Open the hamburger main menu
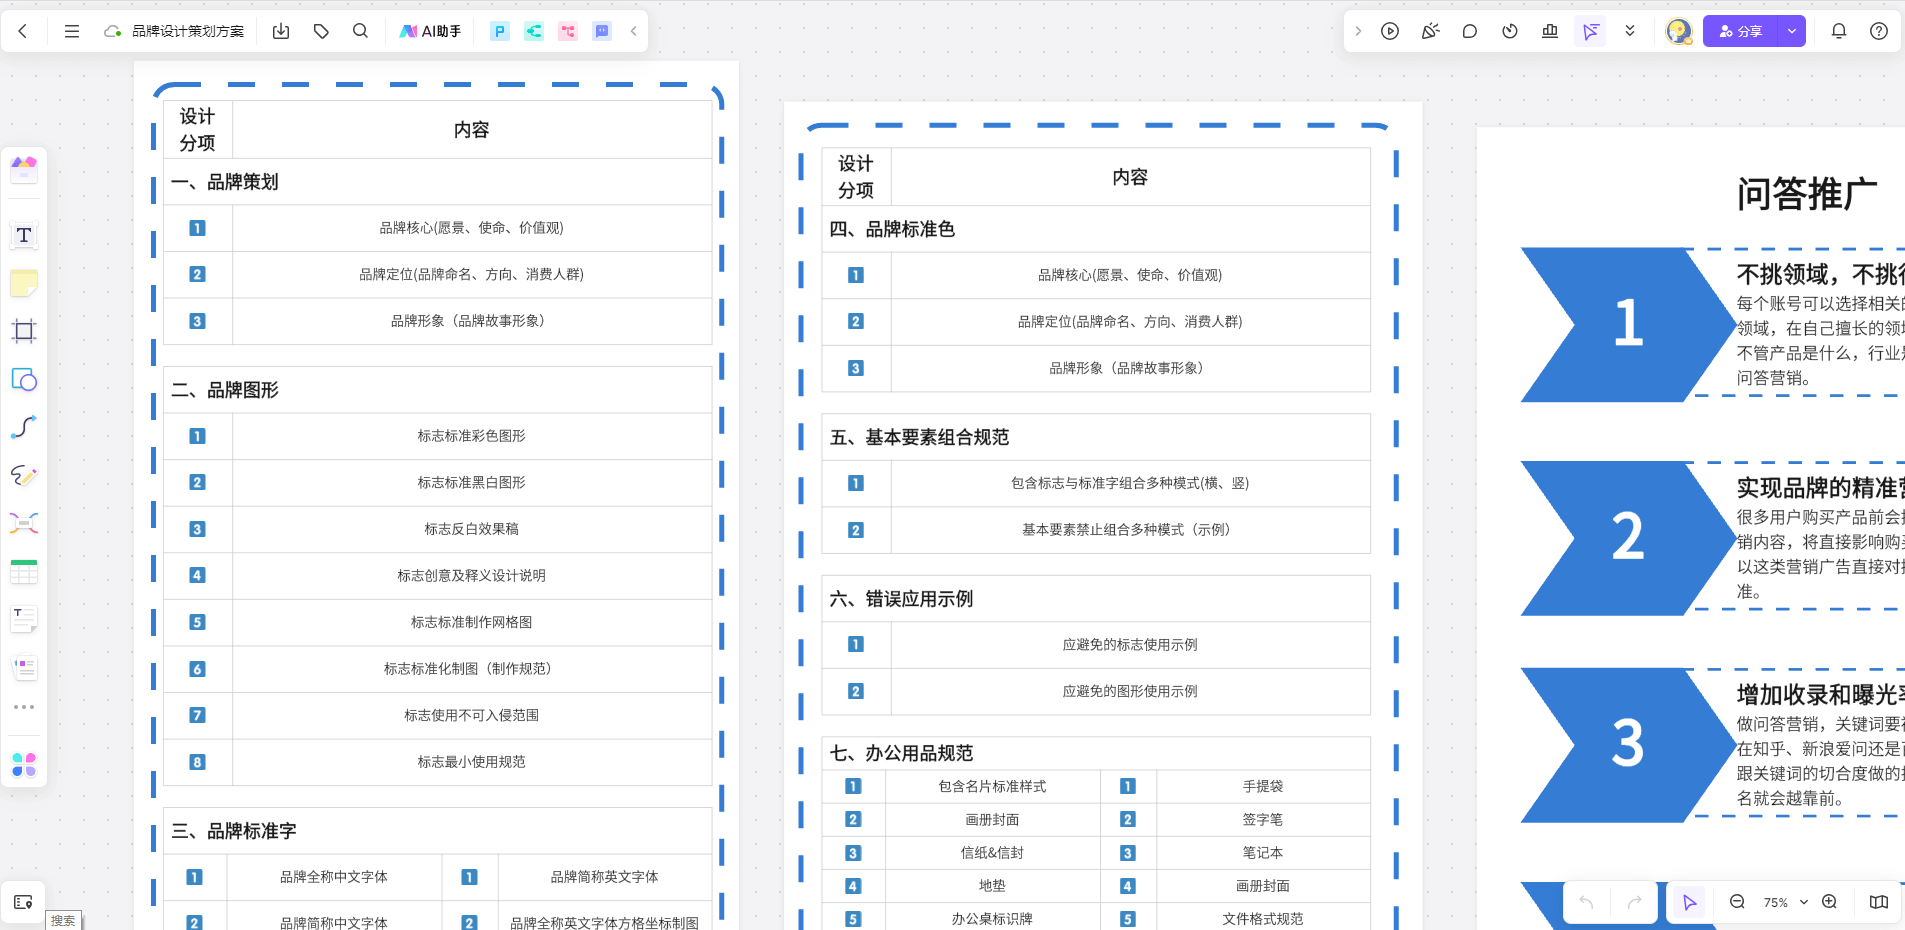The width and height of the screenshot is (1905, 930). (x=72, y=31)
